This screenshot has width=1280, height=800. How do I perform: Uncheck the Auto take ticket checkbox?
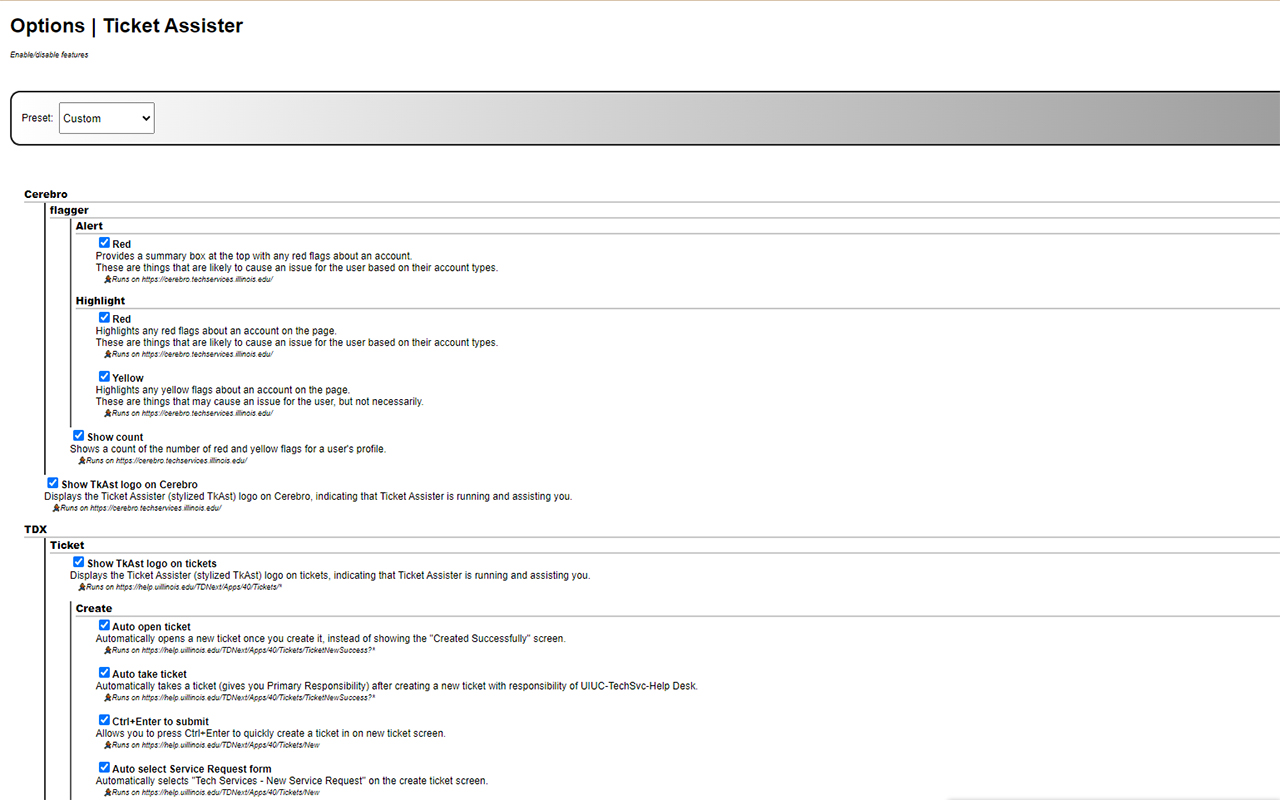coord(104,673)
